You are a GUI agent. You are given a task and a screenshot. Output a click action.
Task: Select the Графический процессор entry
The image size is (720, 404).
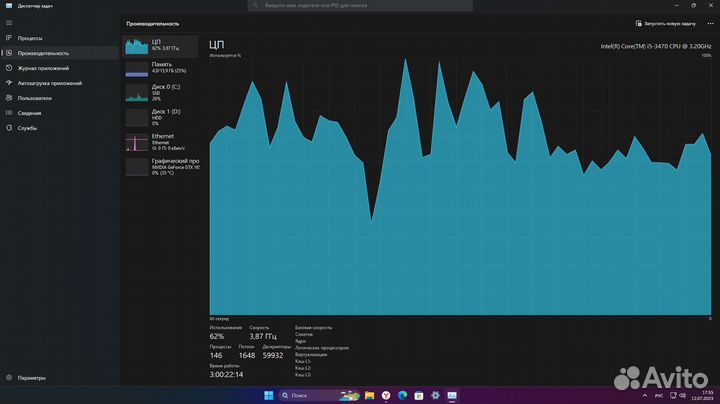[x=161, y=167]
